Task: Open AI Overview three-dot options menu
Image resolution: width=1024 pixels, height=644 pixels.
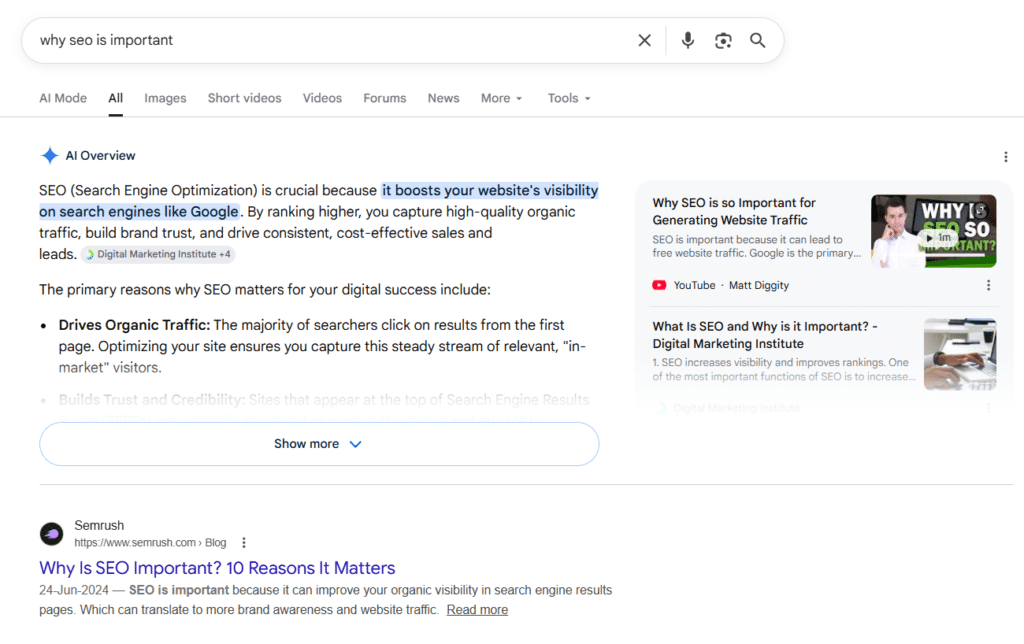Action: (x=1006, y=157)
